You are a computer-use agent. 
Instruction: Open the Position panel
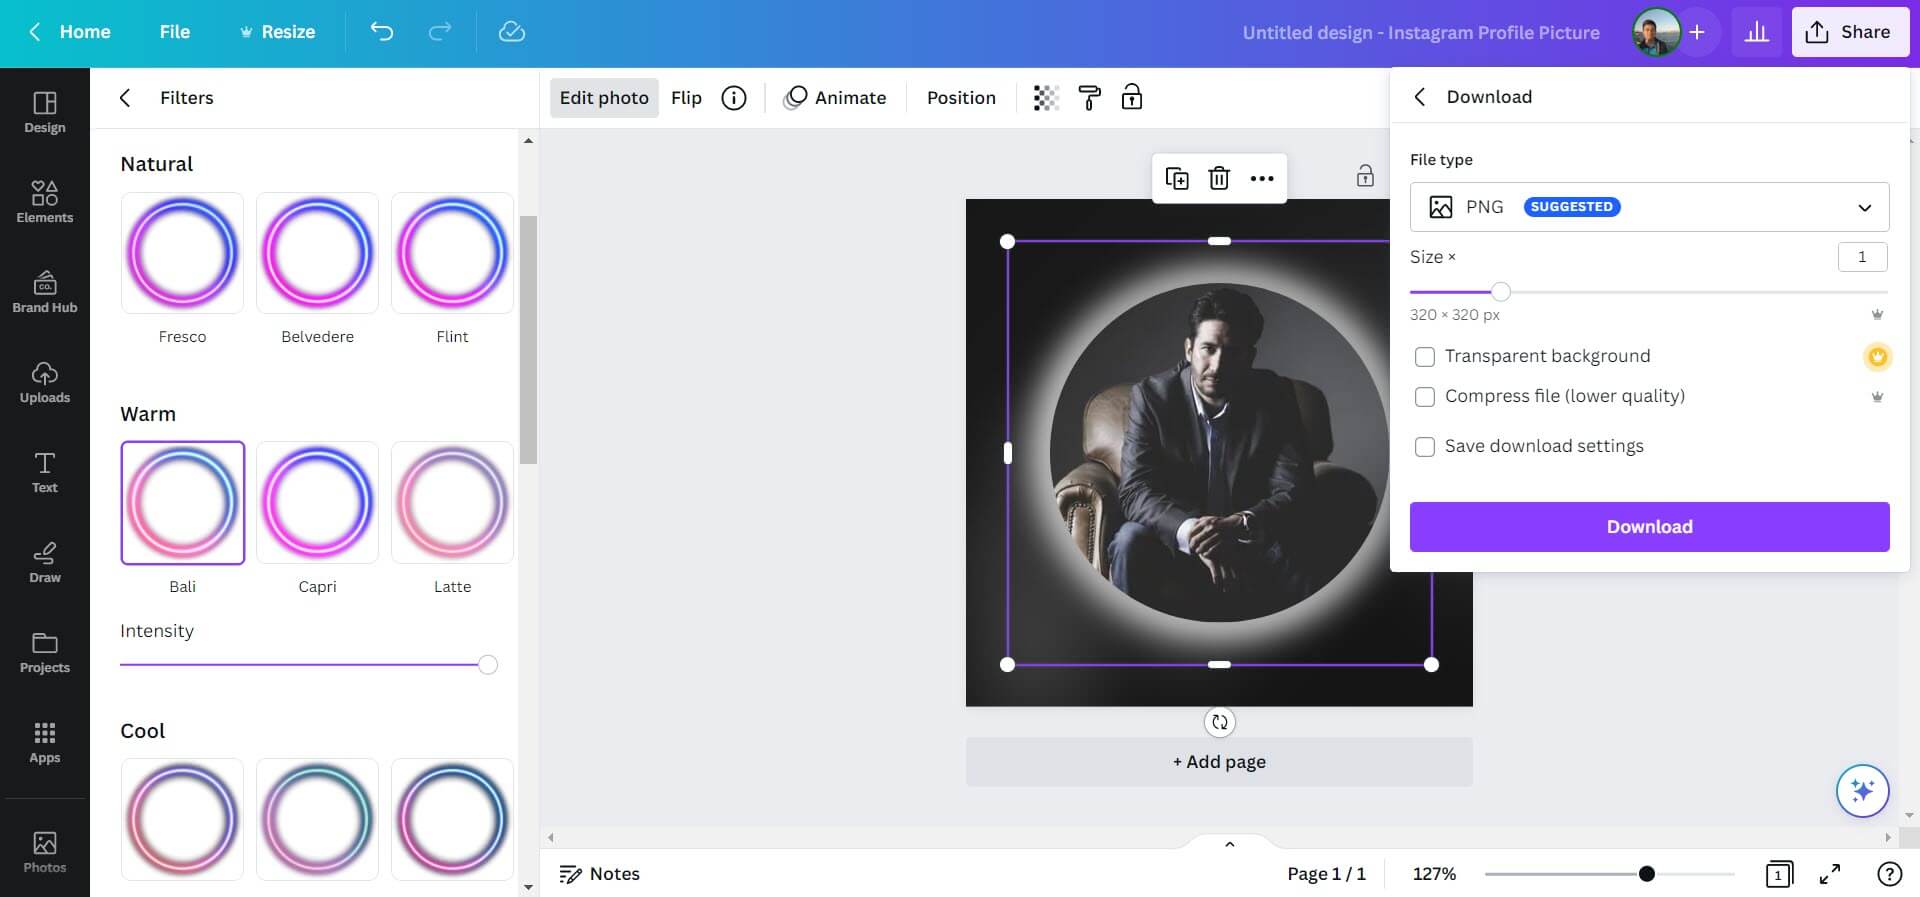961,98
